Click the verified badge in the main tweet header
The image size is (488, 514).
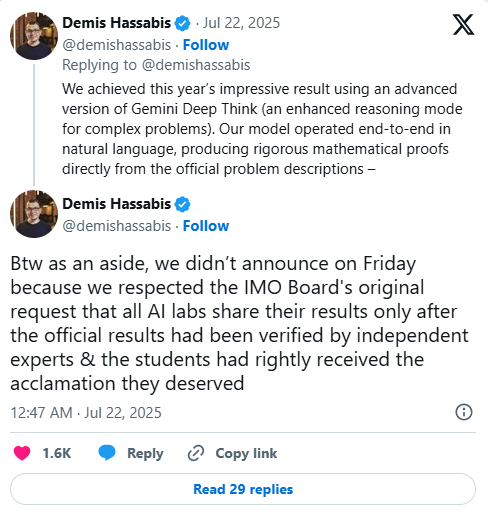pyautogui.click(x=182, y=204)
